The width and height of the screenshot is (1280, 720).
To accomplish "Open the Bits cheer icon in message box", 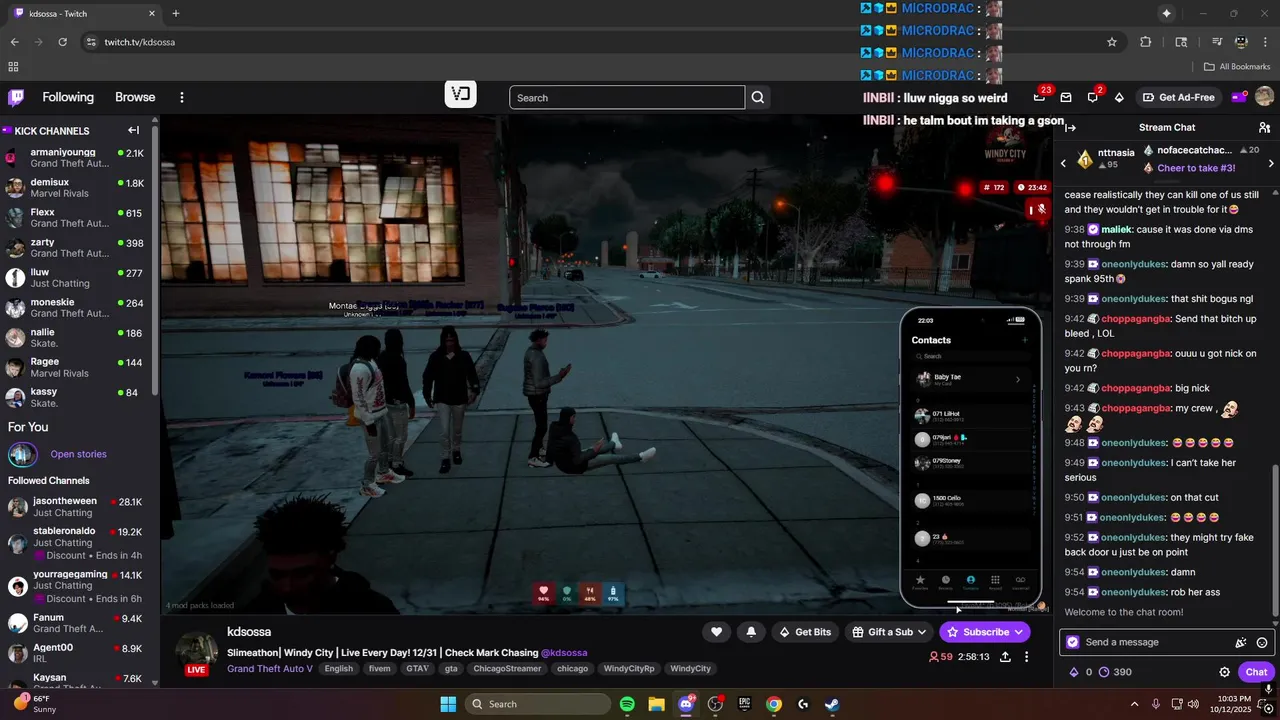I will coord(1241,642).
